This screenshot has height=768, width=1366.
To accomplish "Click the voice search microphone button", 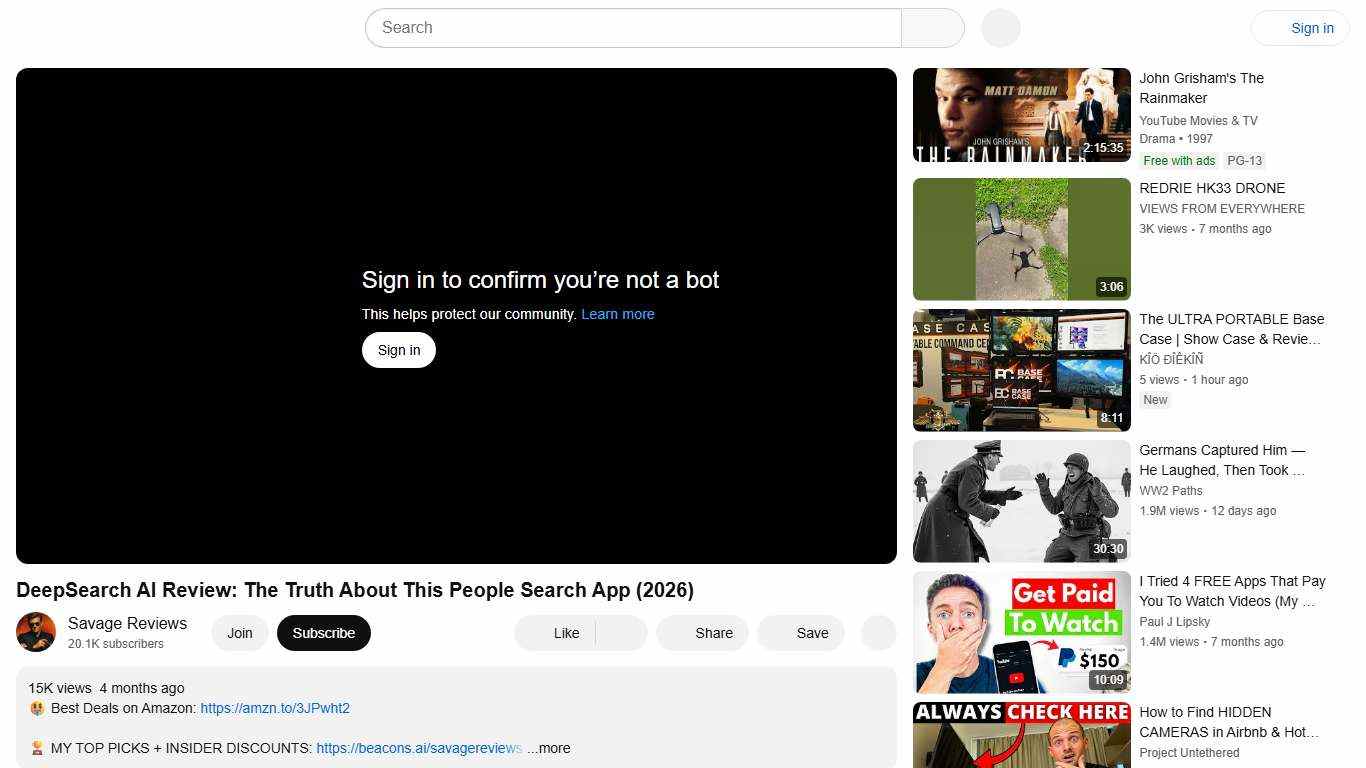I will pyautogui.click(x=999, y=27).
